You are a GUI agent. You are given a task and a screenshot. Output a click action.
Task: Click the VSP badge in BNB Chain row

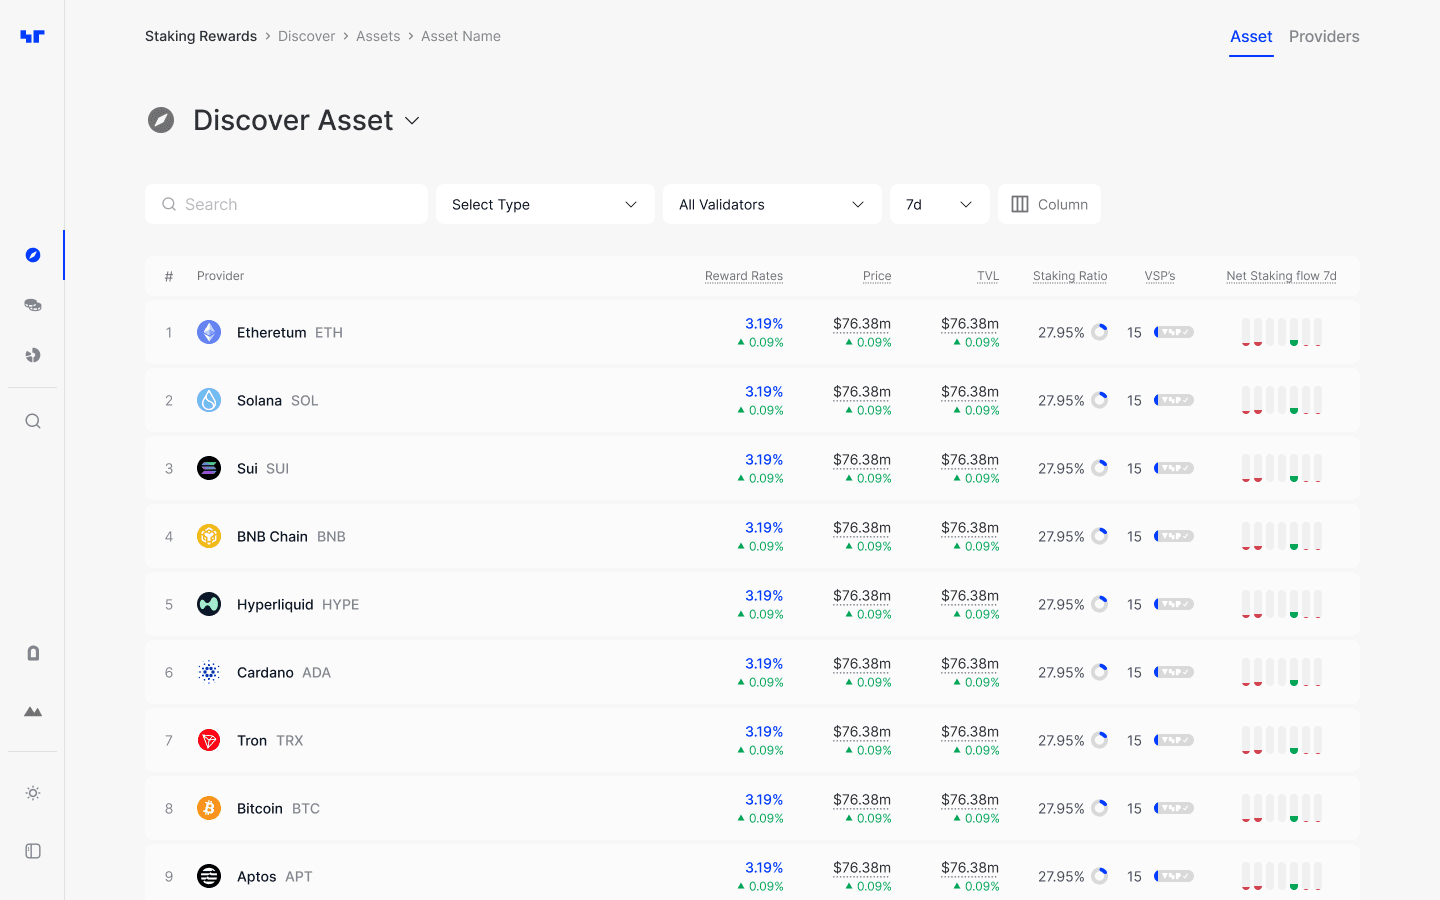(x=1174, y=536)
